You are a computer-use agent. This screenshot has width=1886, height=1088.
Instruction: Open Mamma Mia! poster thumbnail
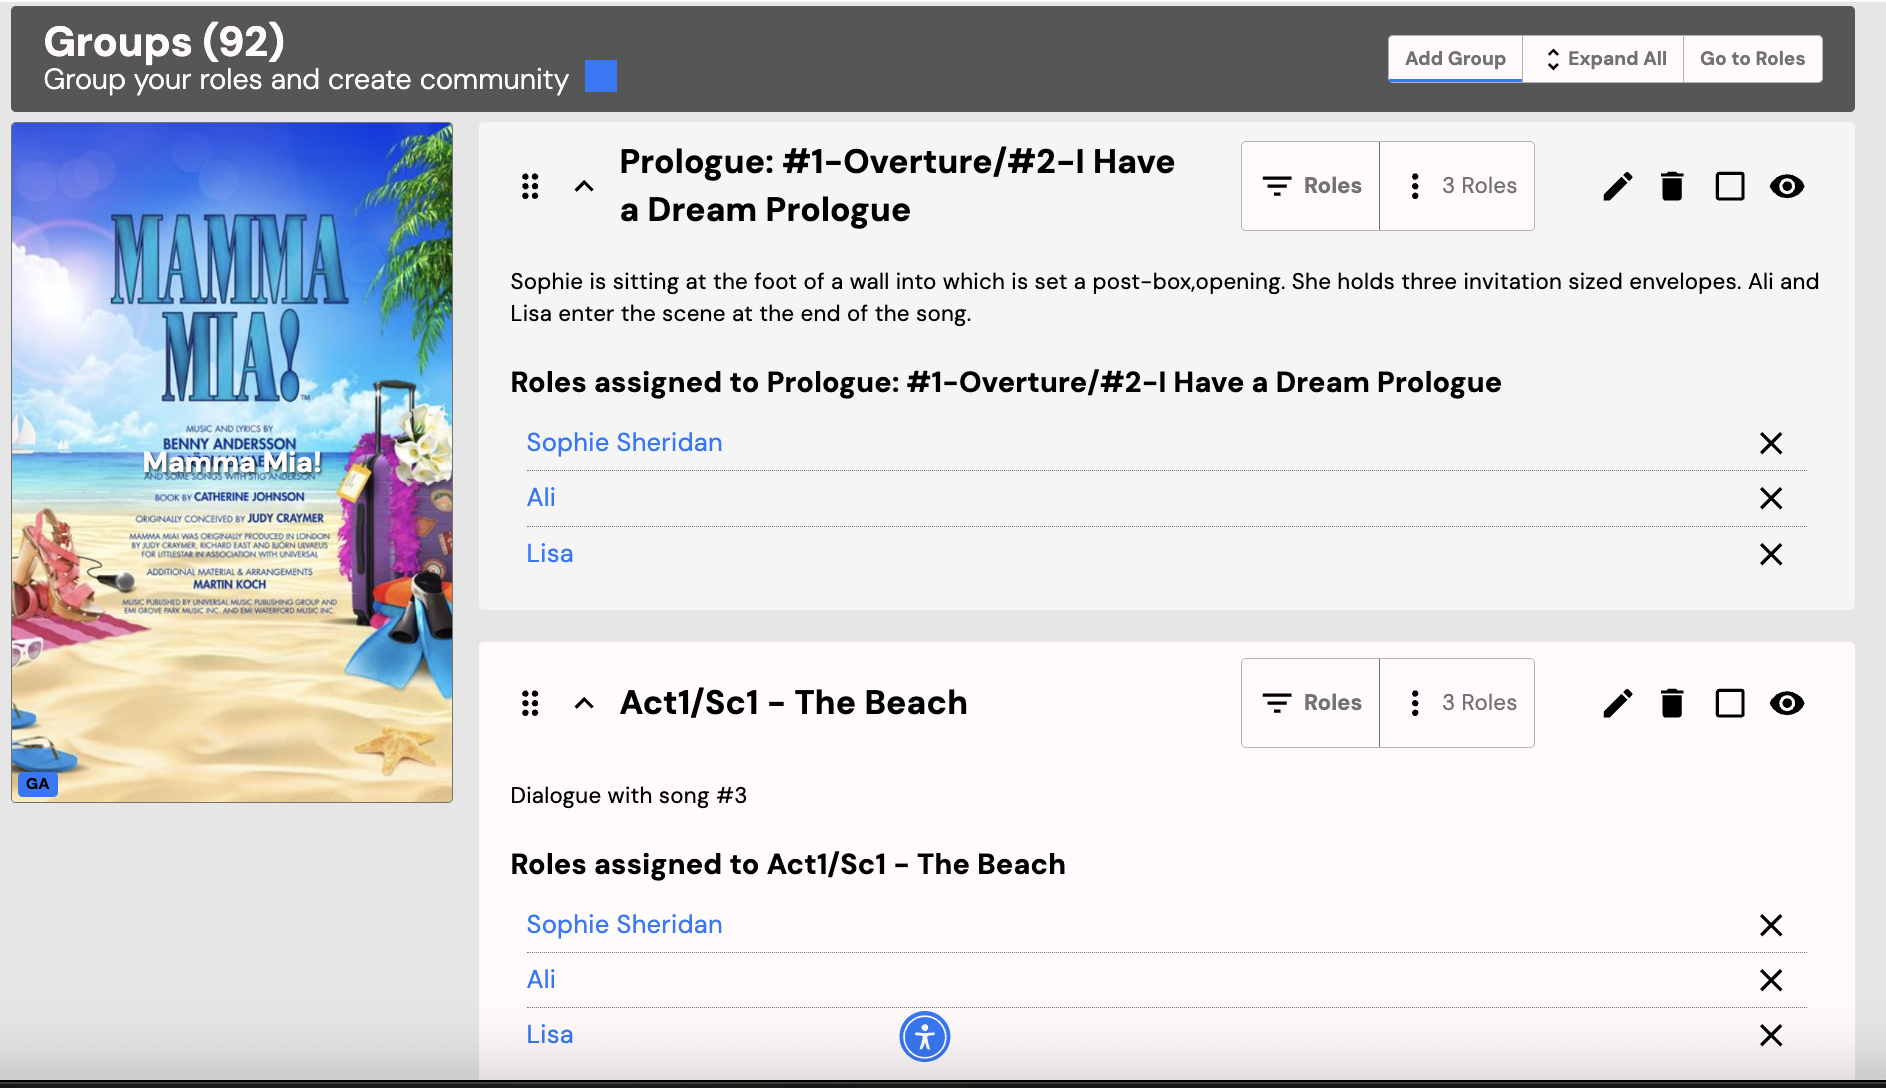coord(232,462)
